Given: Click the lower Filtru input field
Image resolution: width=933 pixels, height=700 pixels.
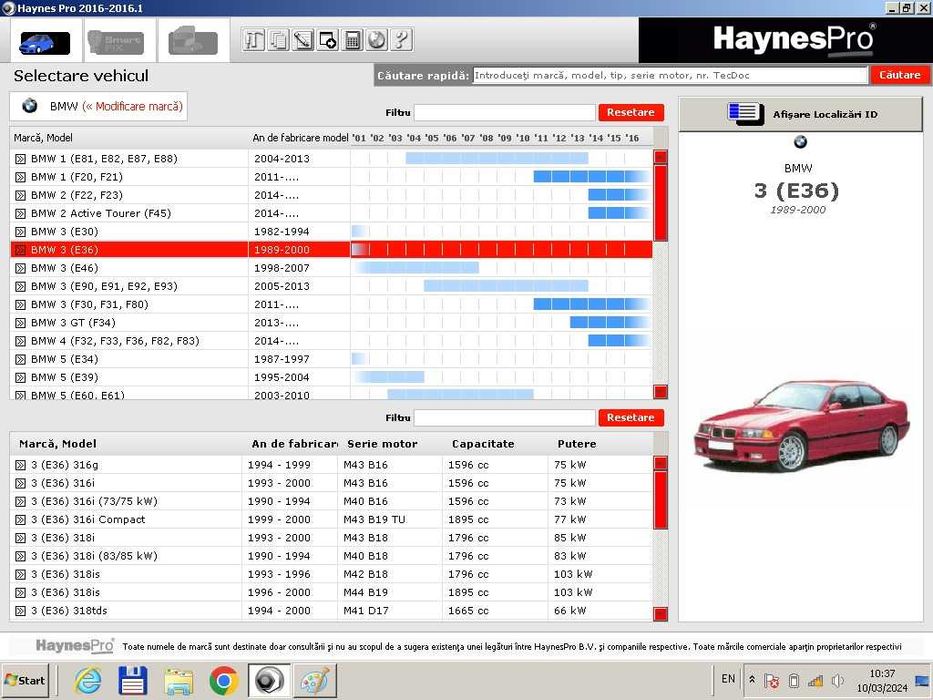Looking at the screenshot, I should pos(505,418).
